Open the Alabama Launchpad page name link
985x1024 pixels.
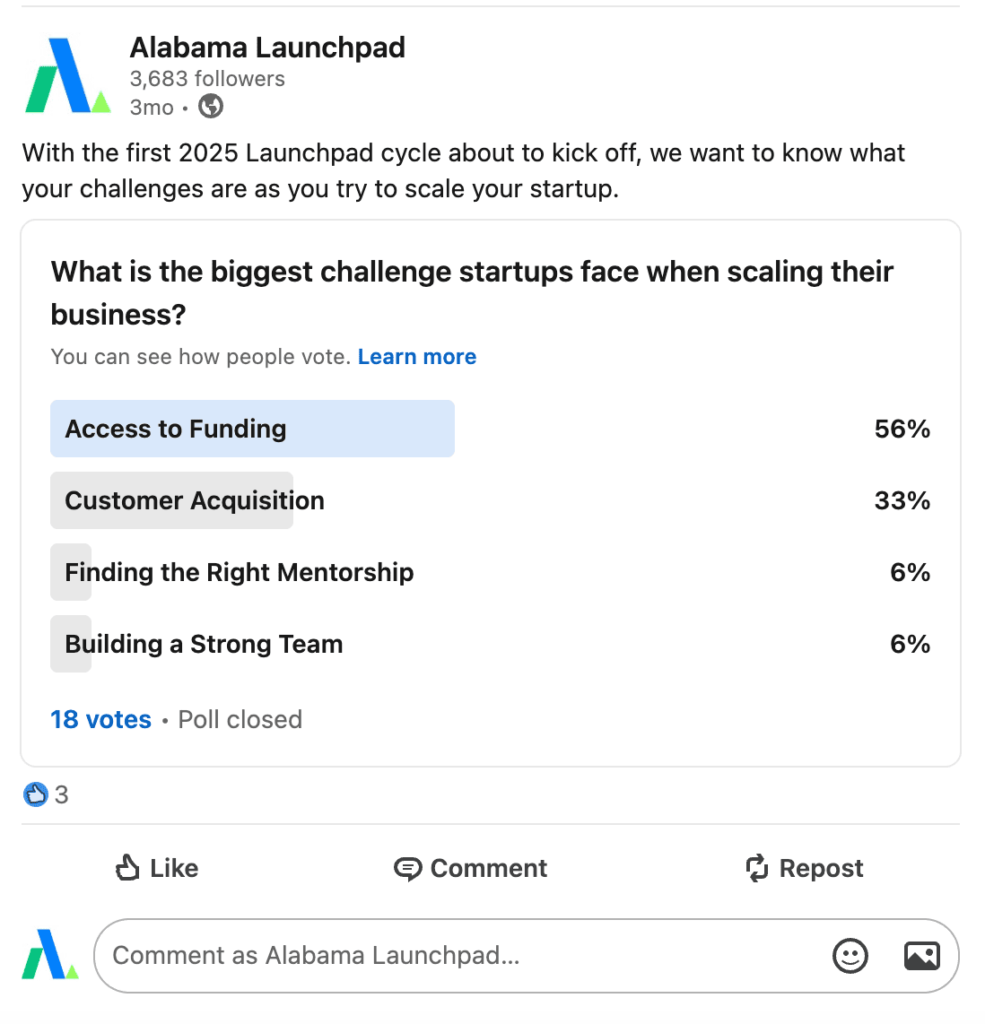coord(267,47)
